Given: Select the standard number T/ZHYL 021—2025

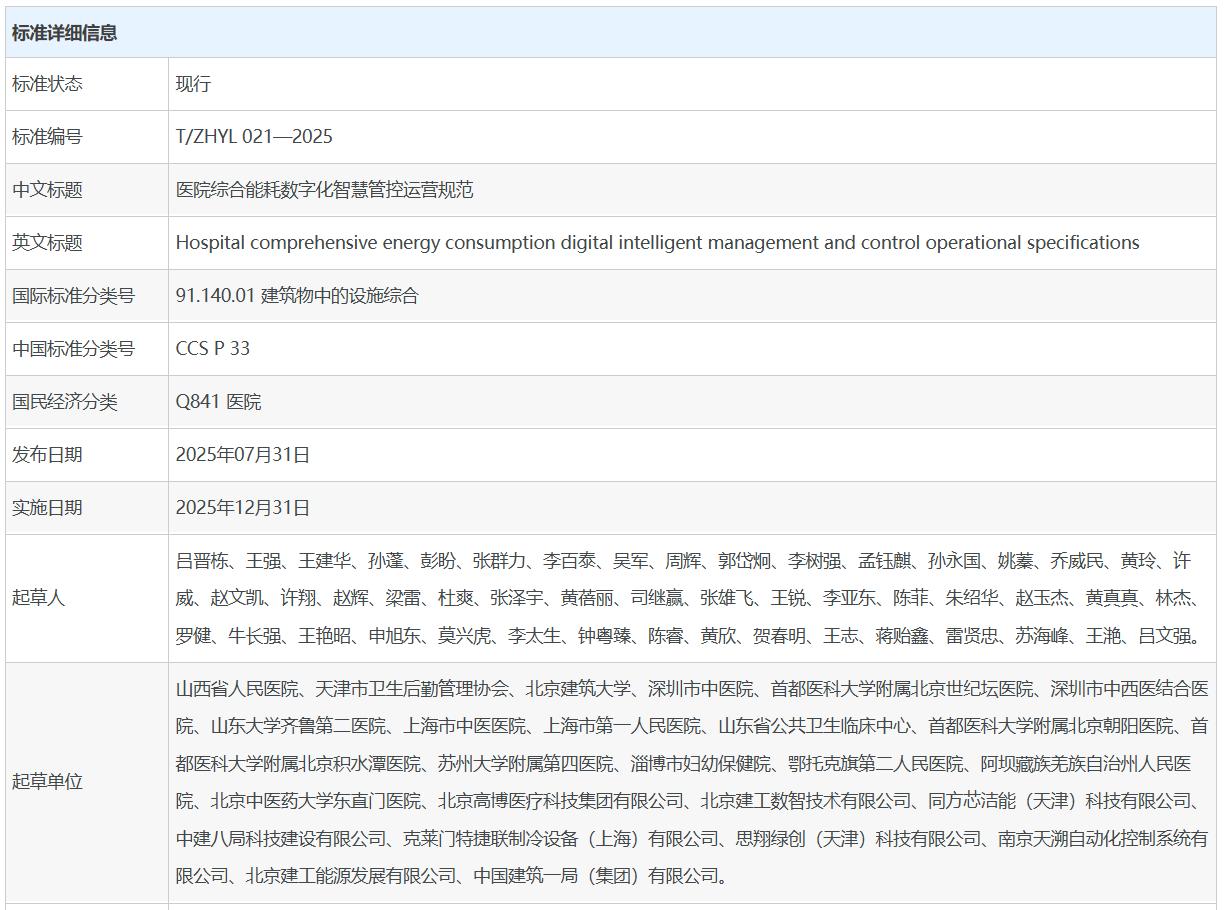Looking at the screenshot, I should click(x=254, y=137).
